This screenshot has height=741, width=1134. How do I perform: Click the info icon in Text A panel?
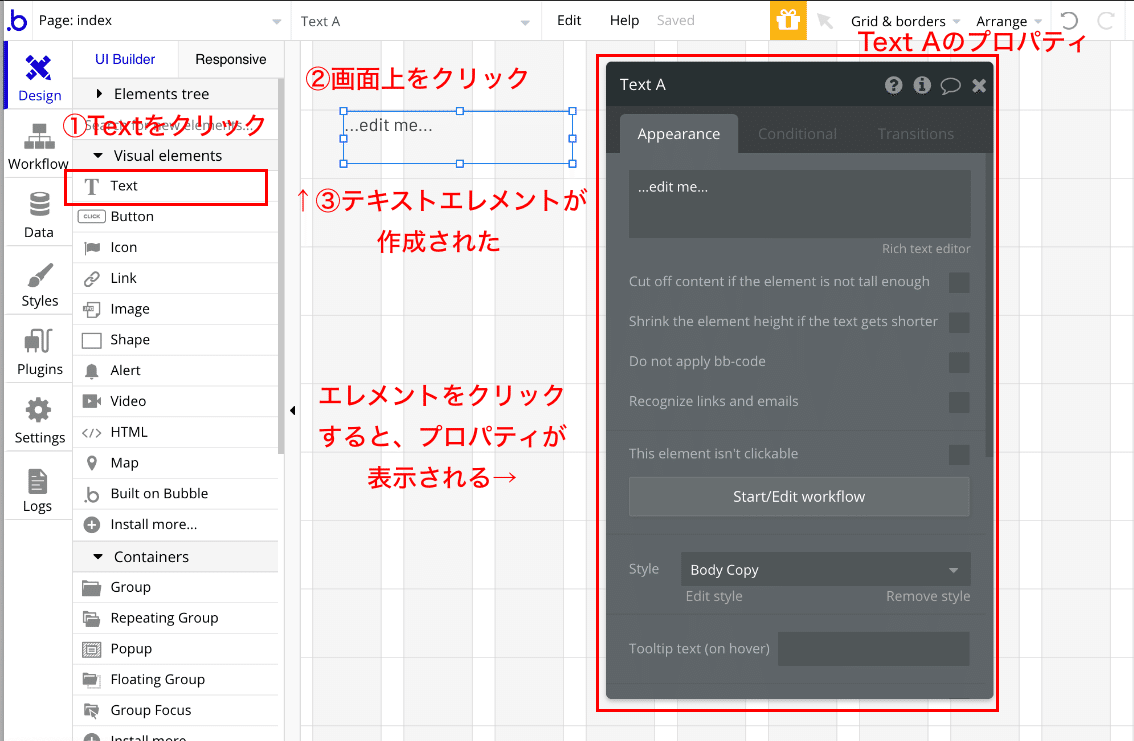coord(922,85)
